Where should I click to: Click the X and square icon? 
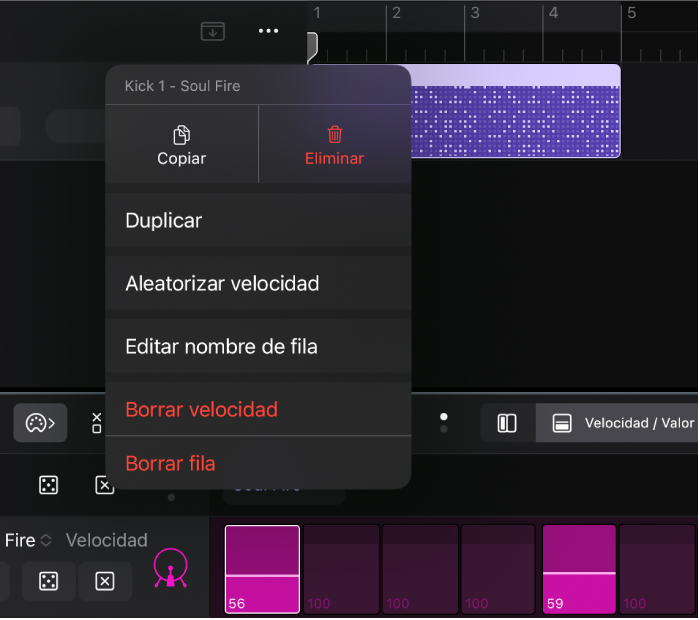(x=96, y=424)
